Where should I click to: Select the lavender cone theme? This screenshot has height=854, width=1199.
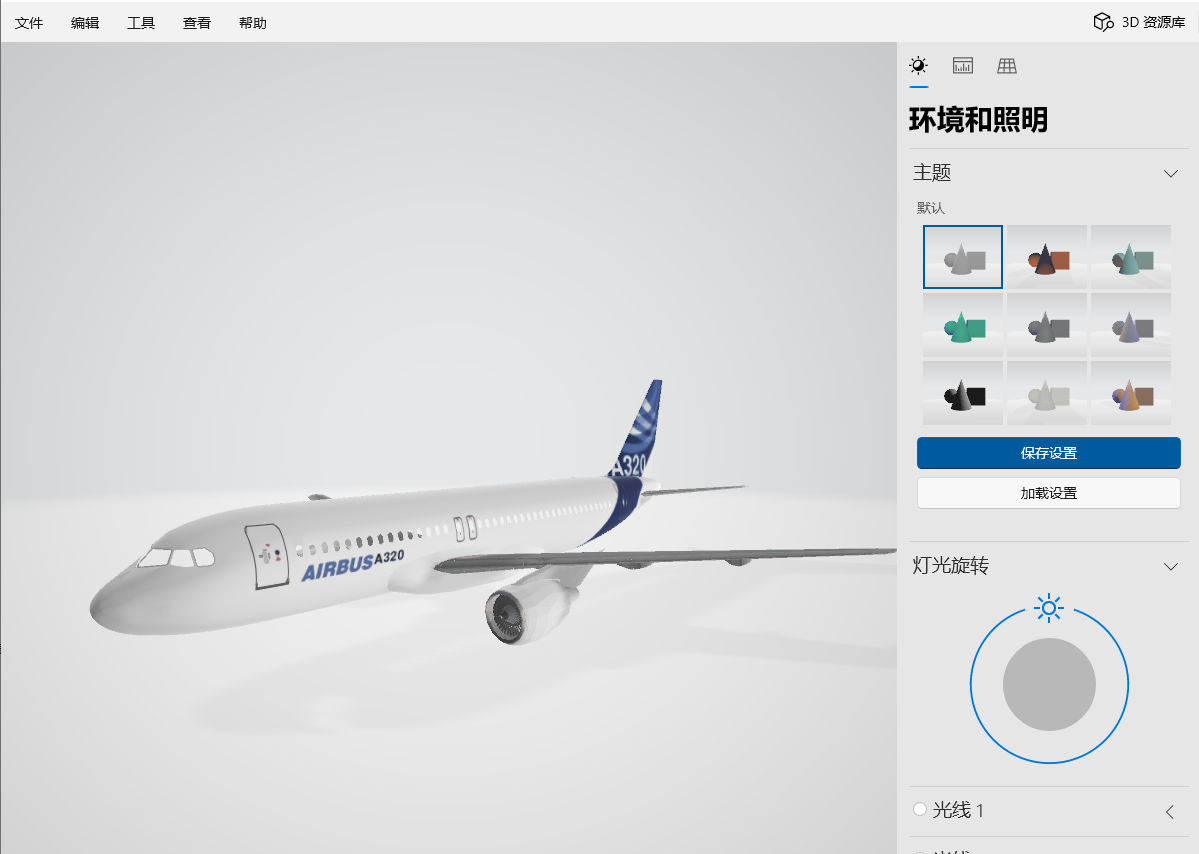[1131, 325]
